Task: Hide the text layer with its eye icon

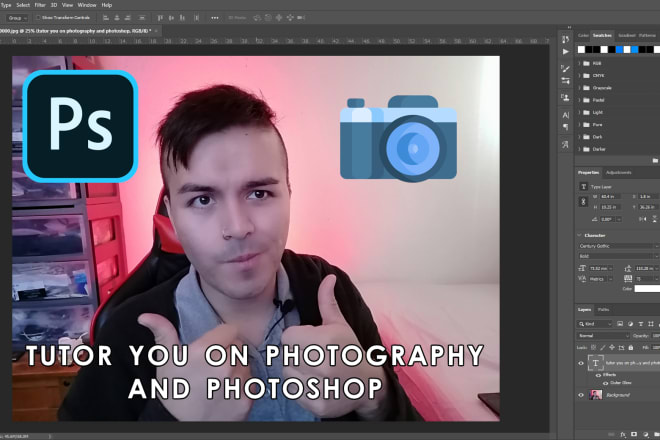Action: (x=581, y=363)
